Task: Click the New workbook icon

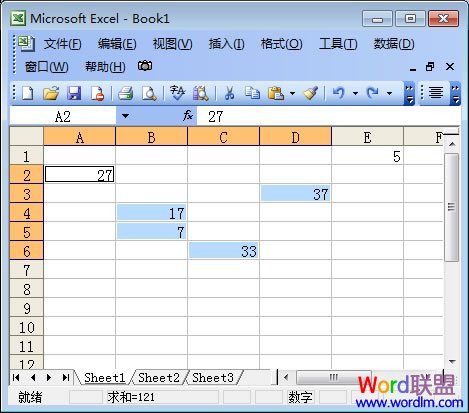Action: point(27,93)
